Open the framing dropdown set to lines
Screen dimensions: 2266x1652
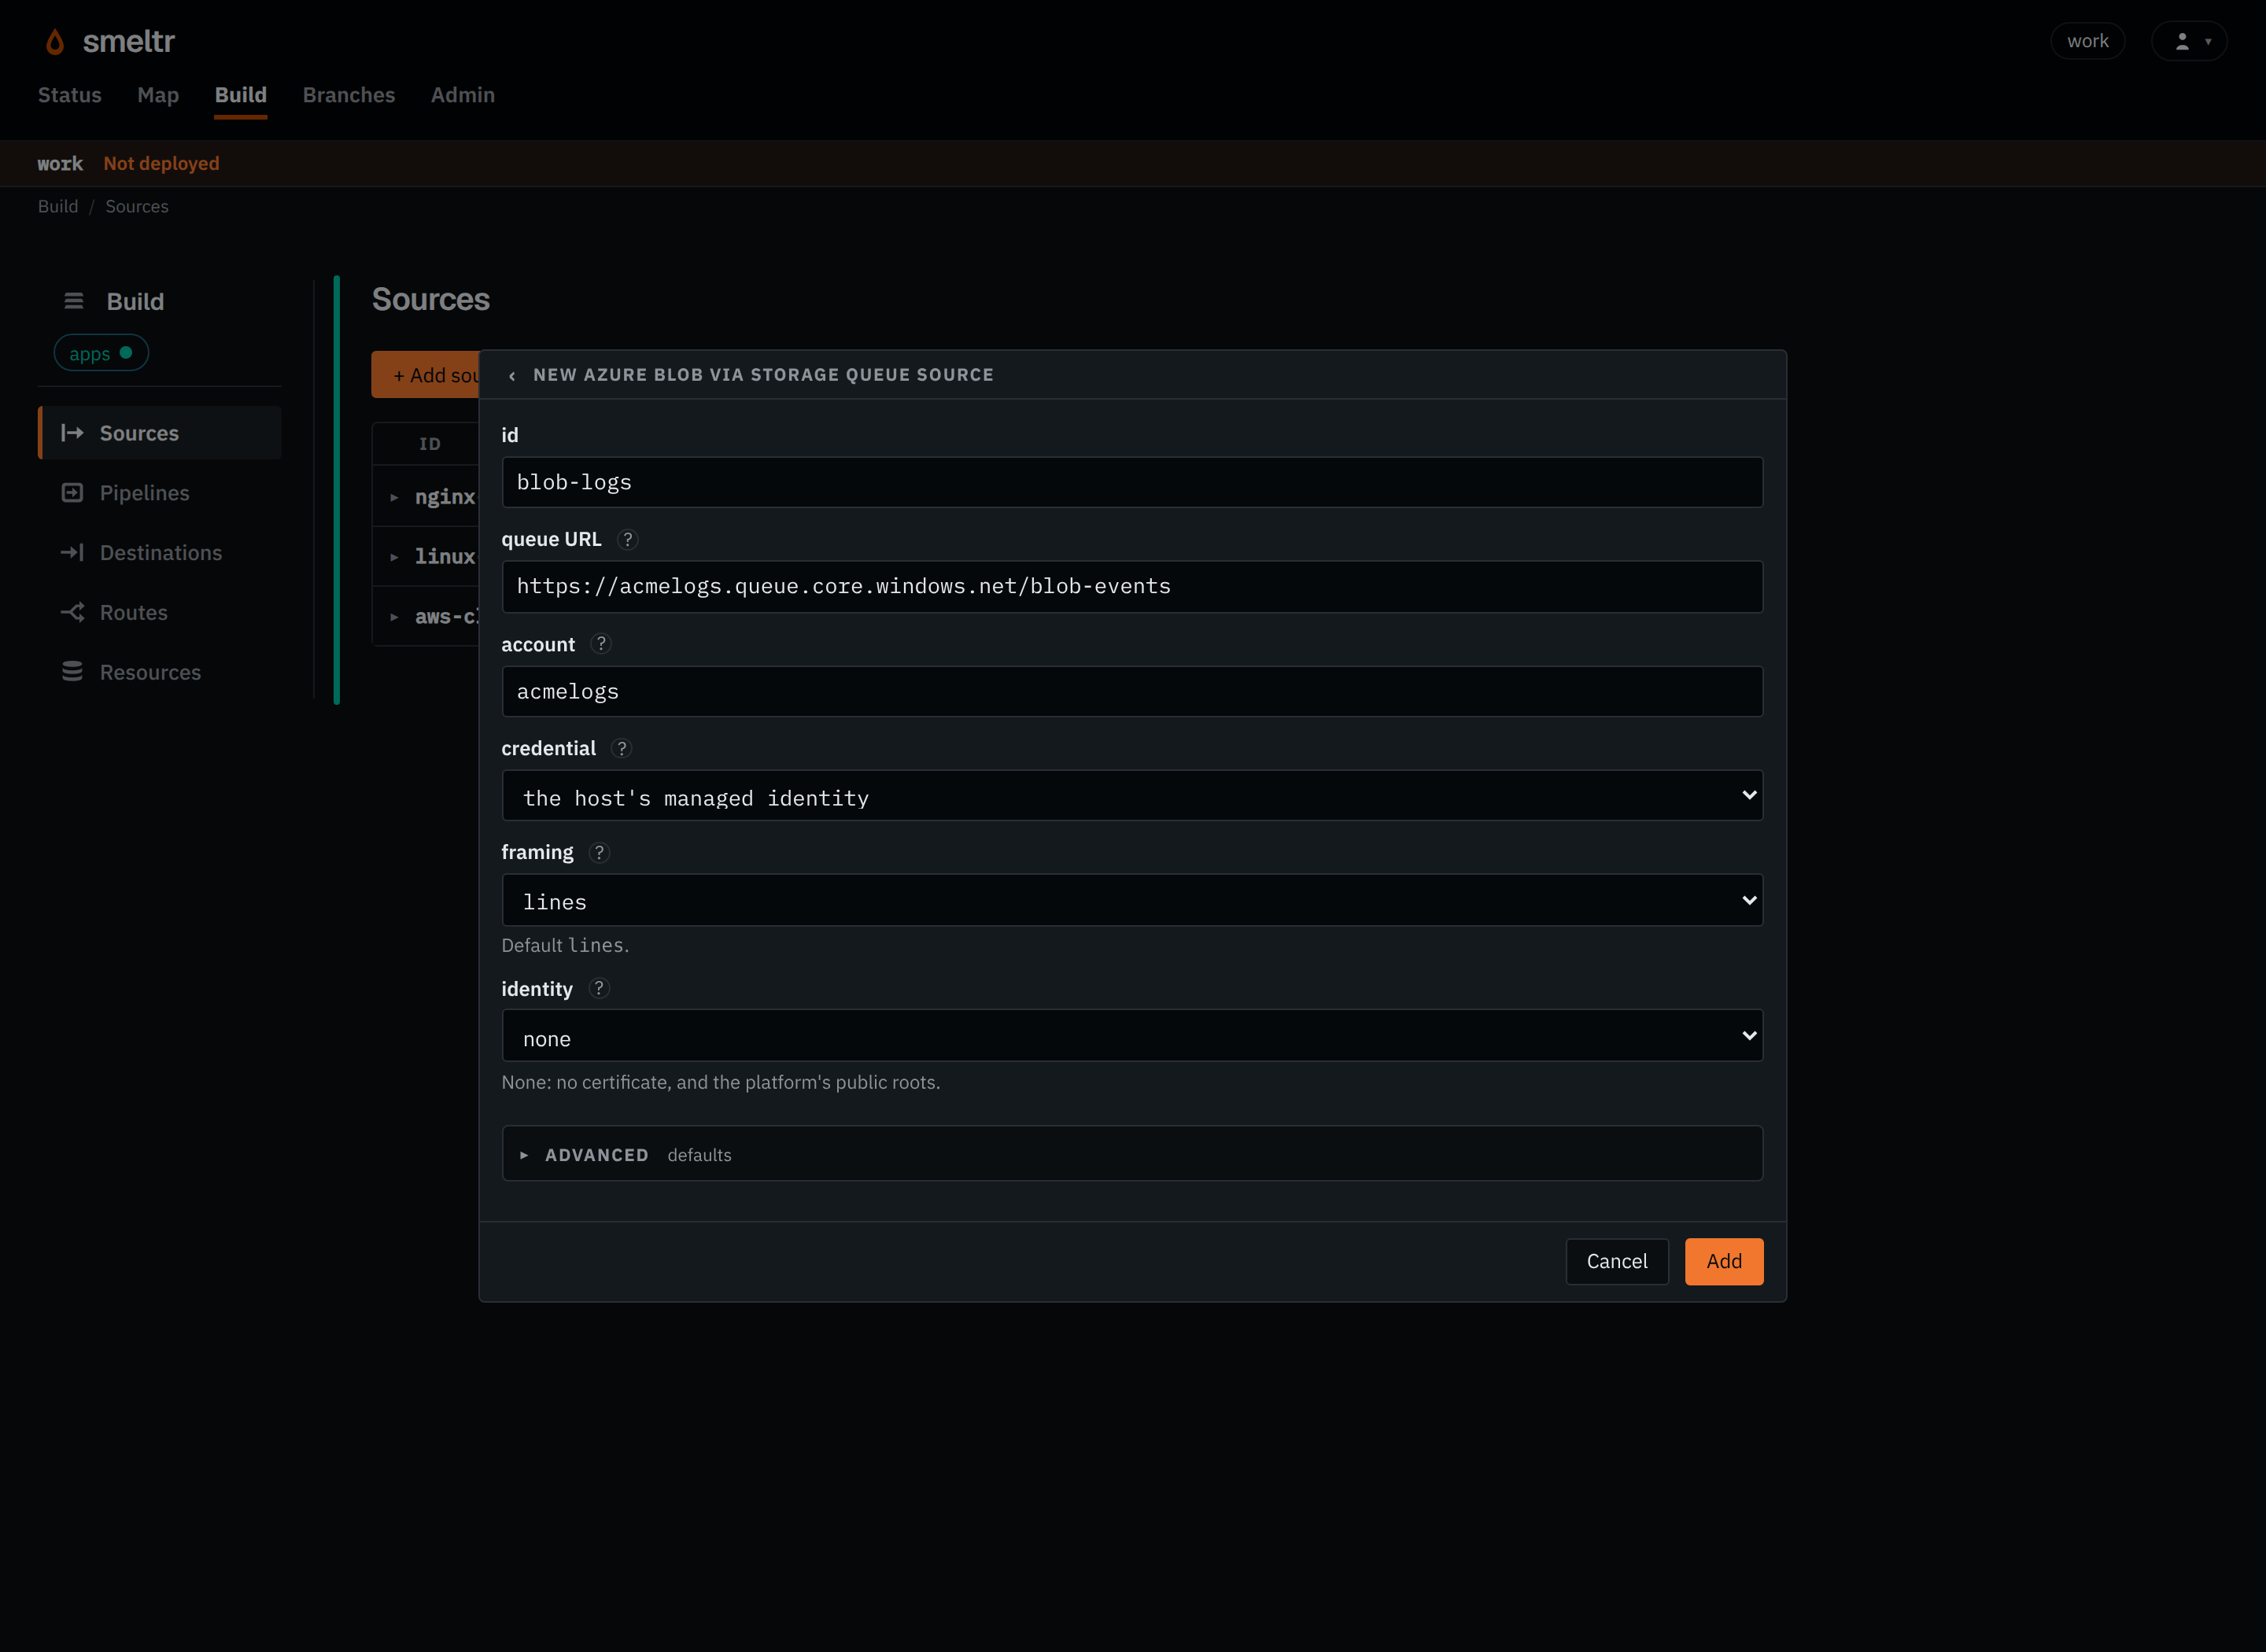(x=1132, y=900)
